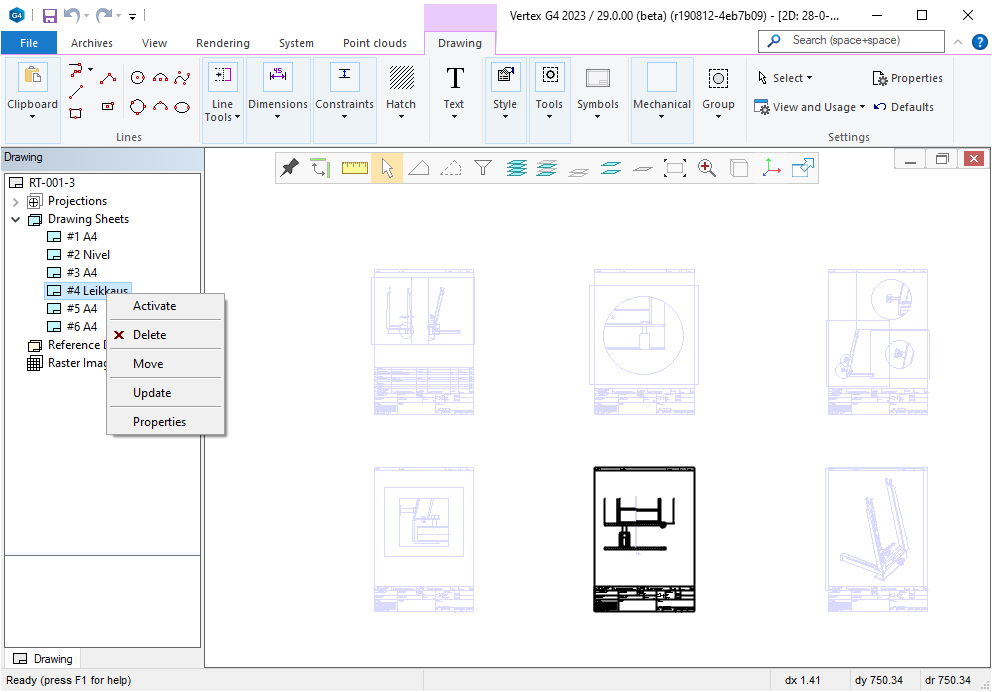Select the black highlighted drawing sheet thumbnail
This screenshot has width=992, height=692.
[x=644, y=539]
